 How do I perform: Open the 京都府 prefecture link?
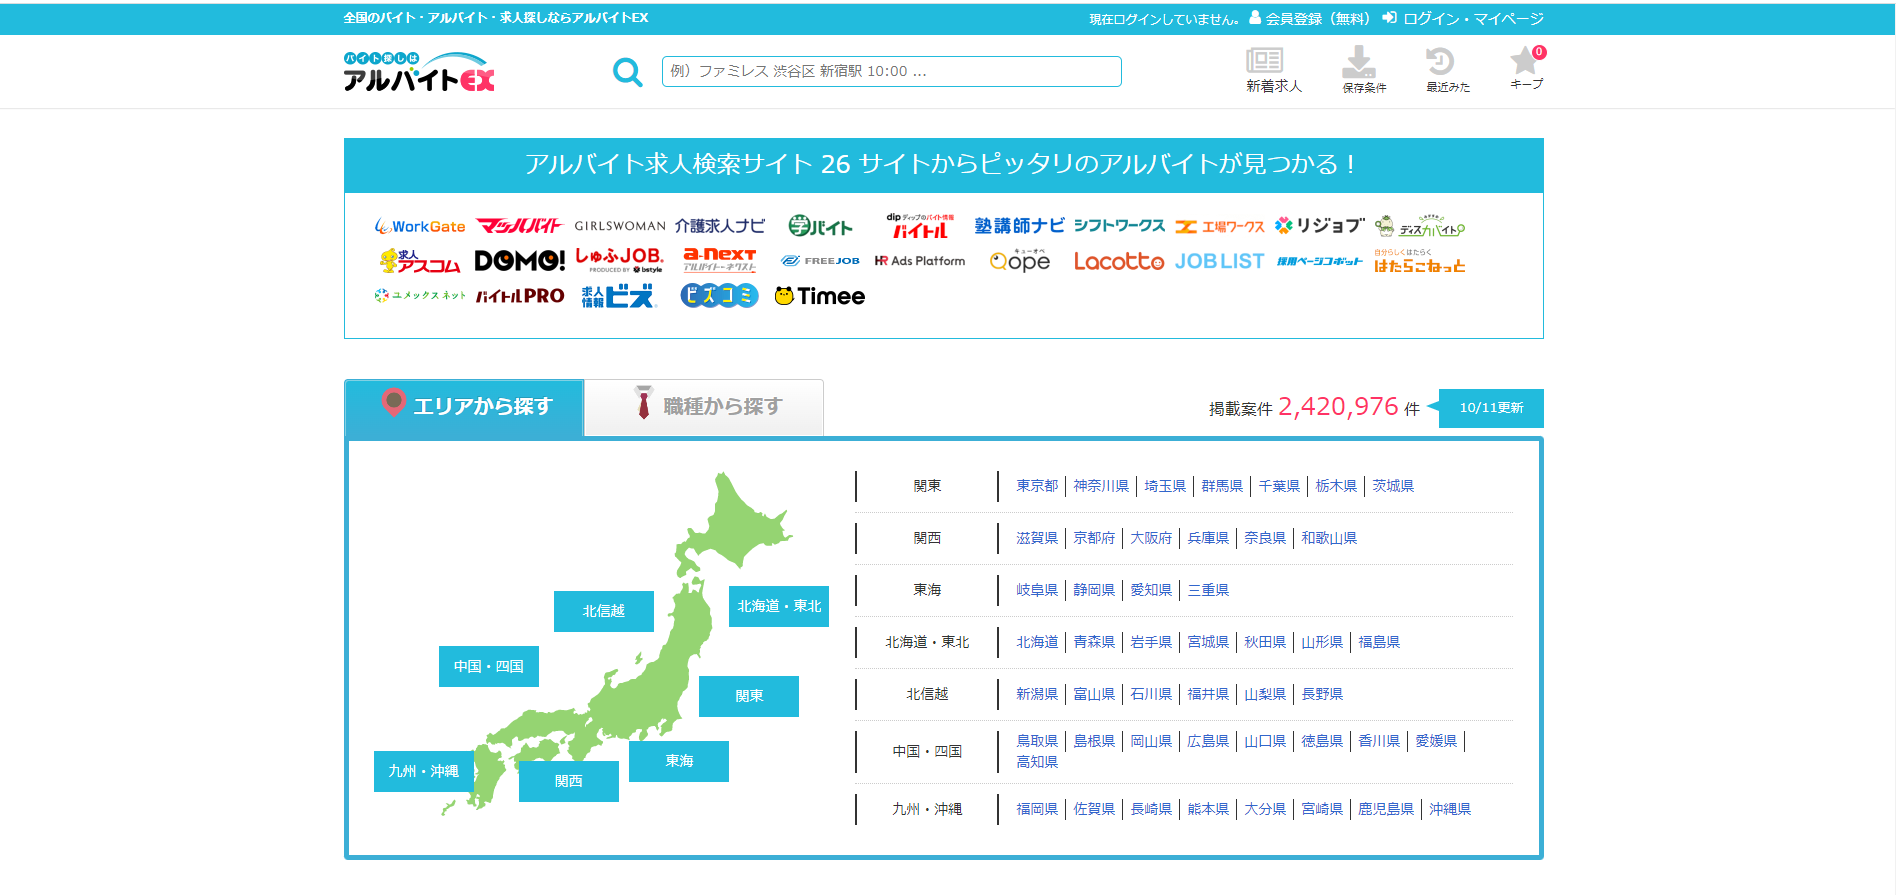pos(1094,538)
